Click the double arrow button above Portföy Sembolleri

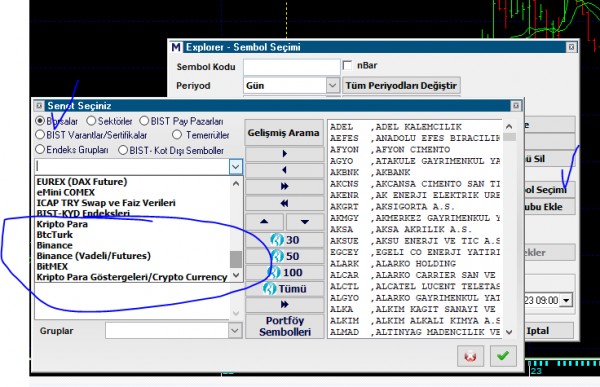coord(284,304)
